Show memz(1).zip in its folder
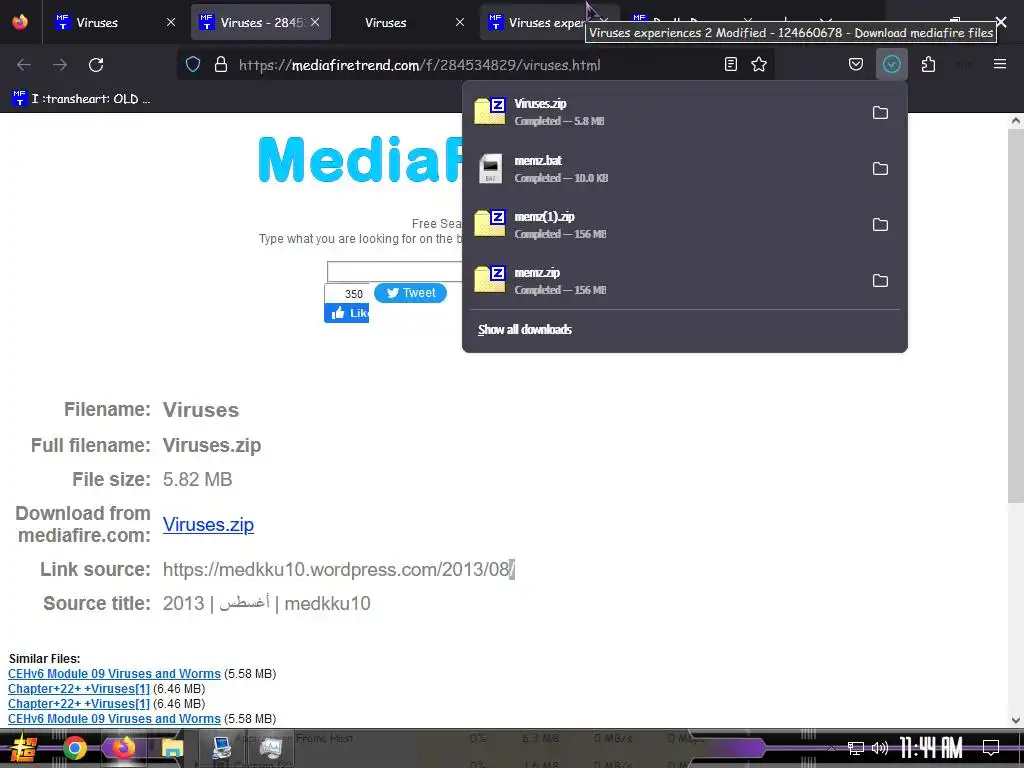Viewport: 1024px width, 768px height. (x=880, y=225)
